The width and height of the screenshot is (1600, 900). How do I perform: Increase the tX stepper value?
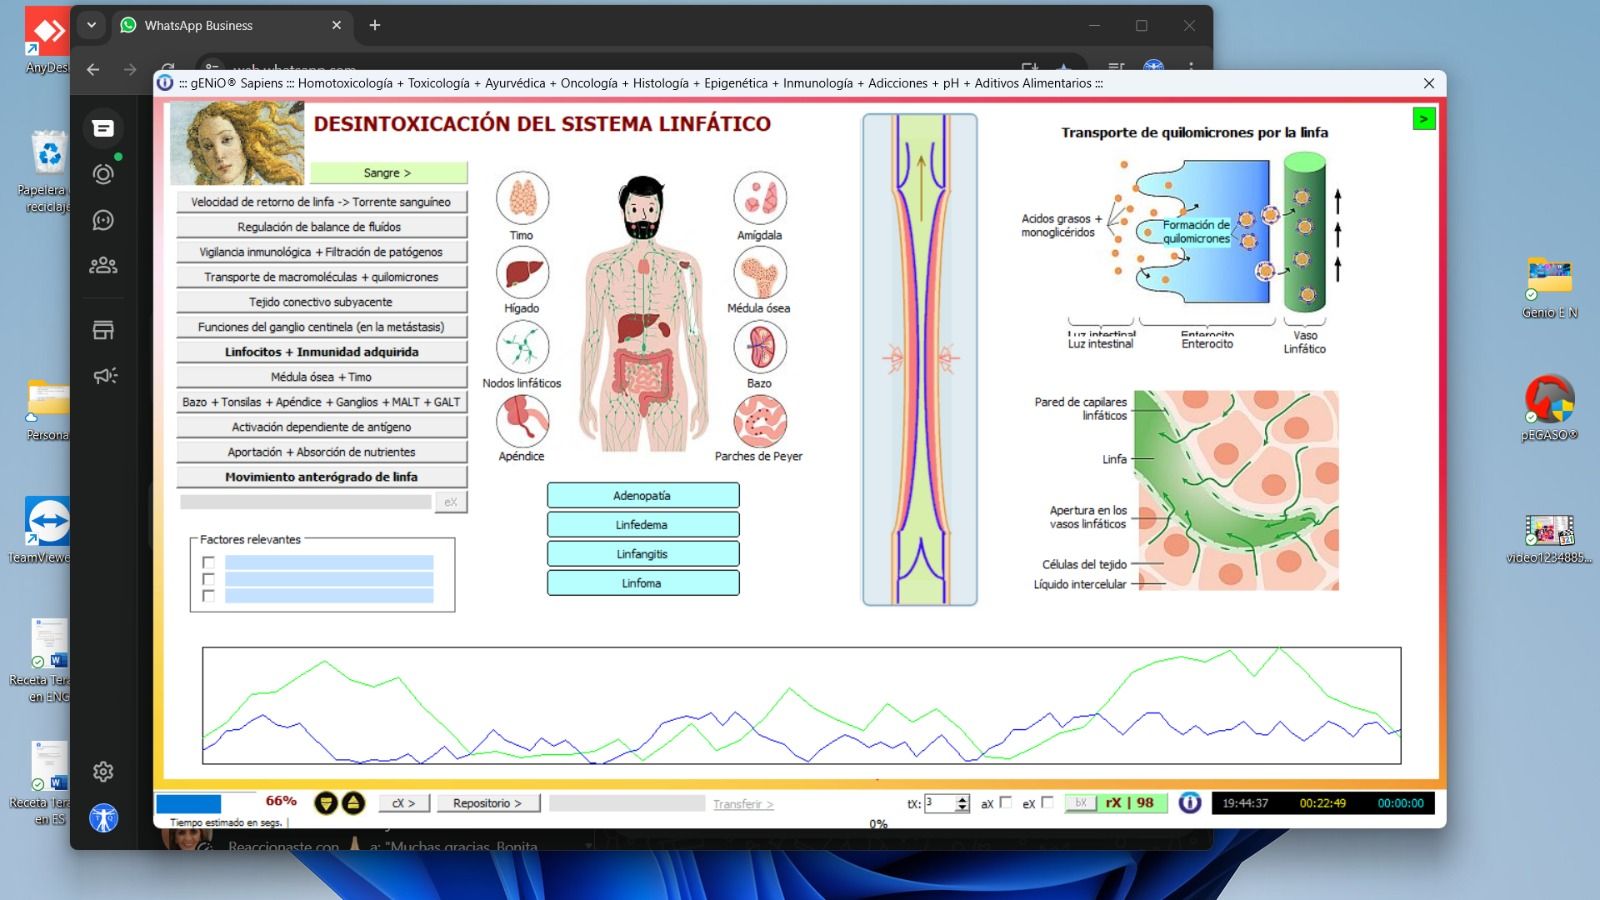click(962, 799)
